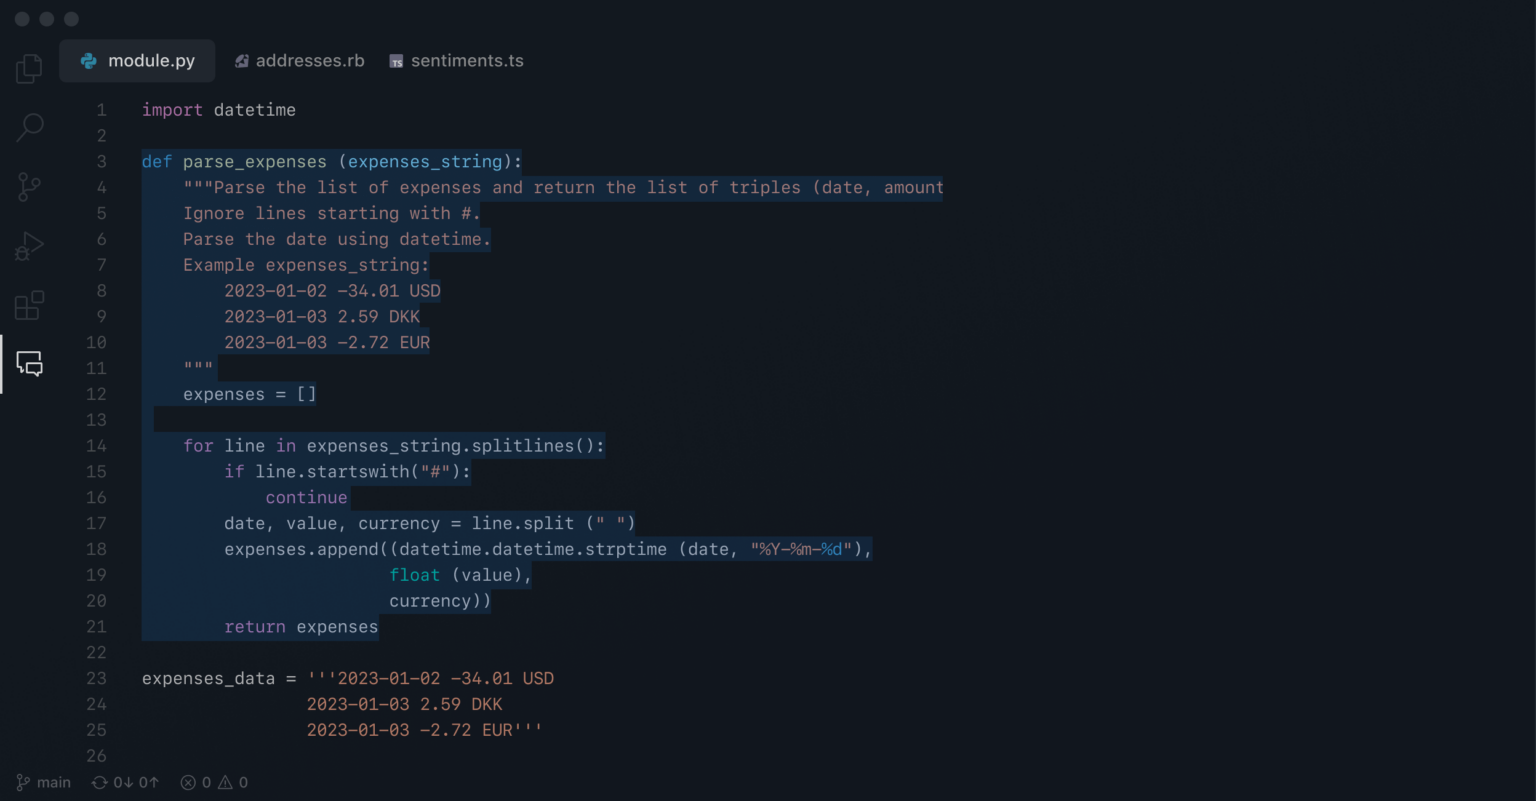The image size is (1536, 801).
Task: Open the Run and Debug view
Action: coord(29,246)
